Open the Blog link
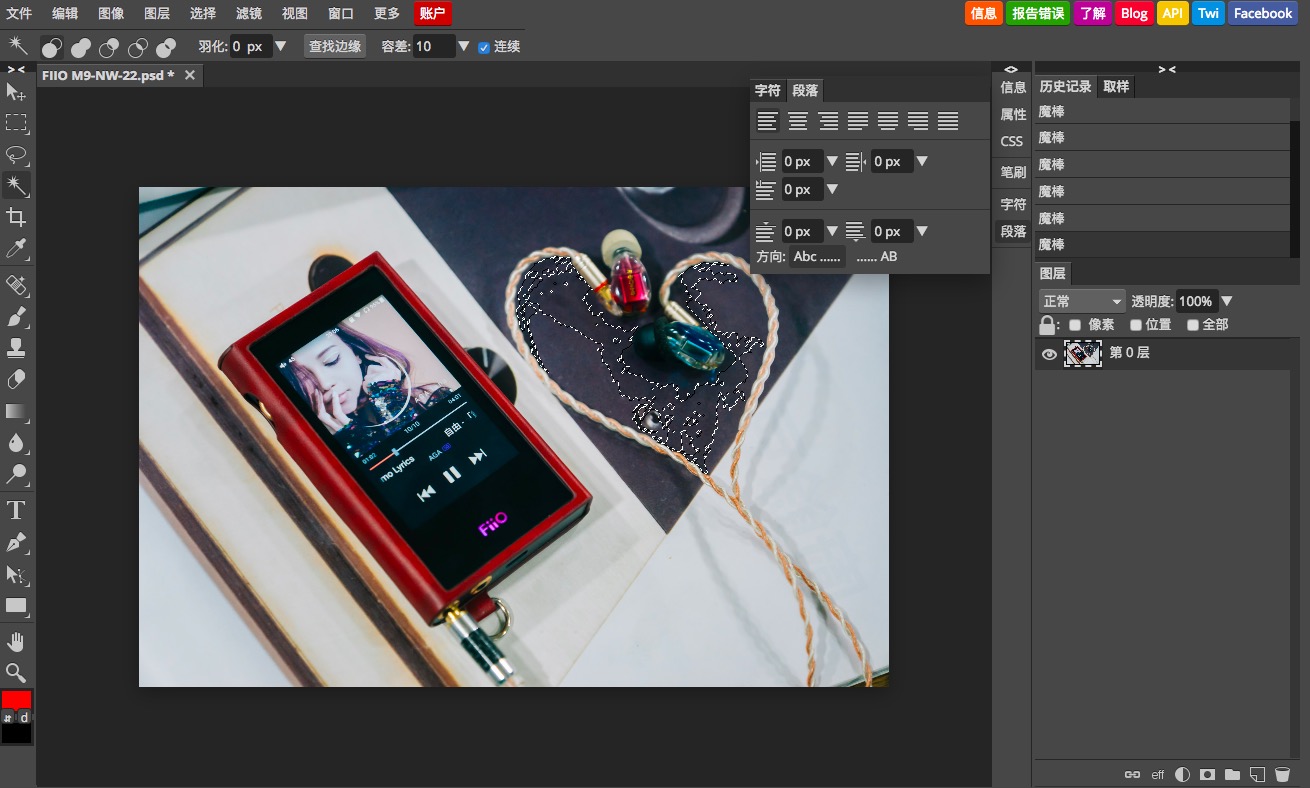The image size is (1310, 788). [1134, 13]
